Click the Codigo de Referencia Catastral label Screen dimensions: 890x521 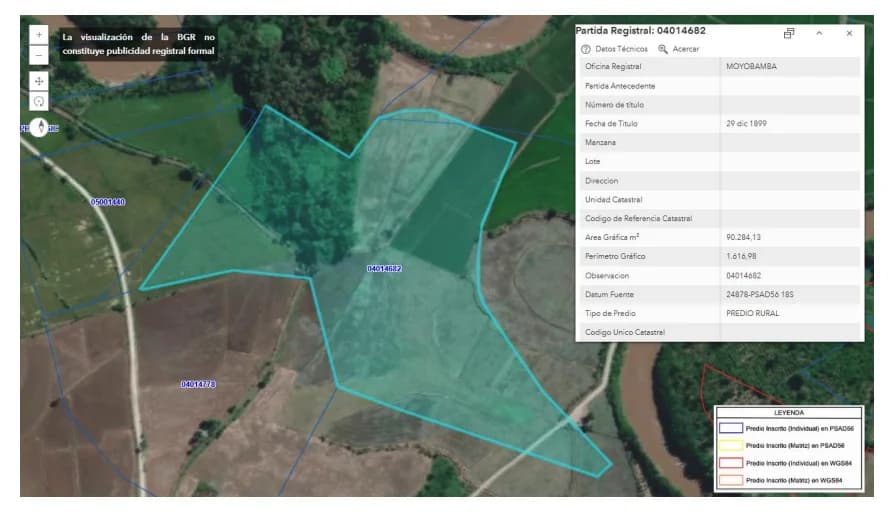pos(638,219)
